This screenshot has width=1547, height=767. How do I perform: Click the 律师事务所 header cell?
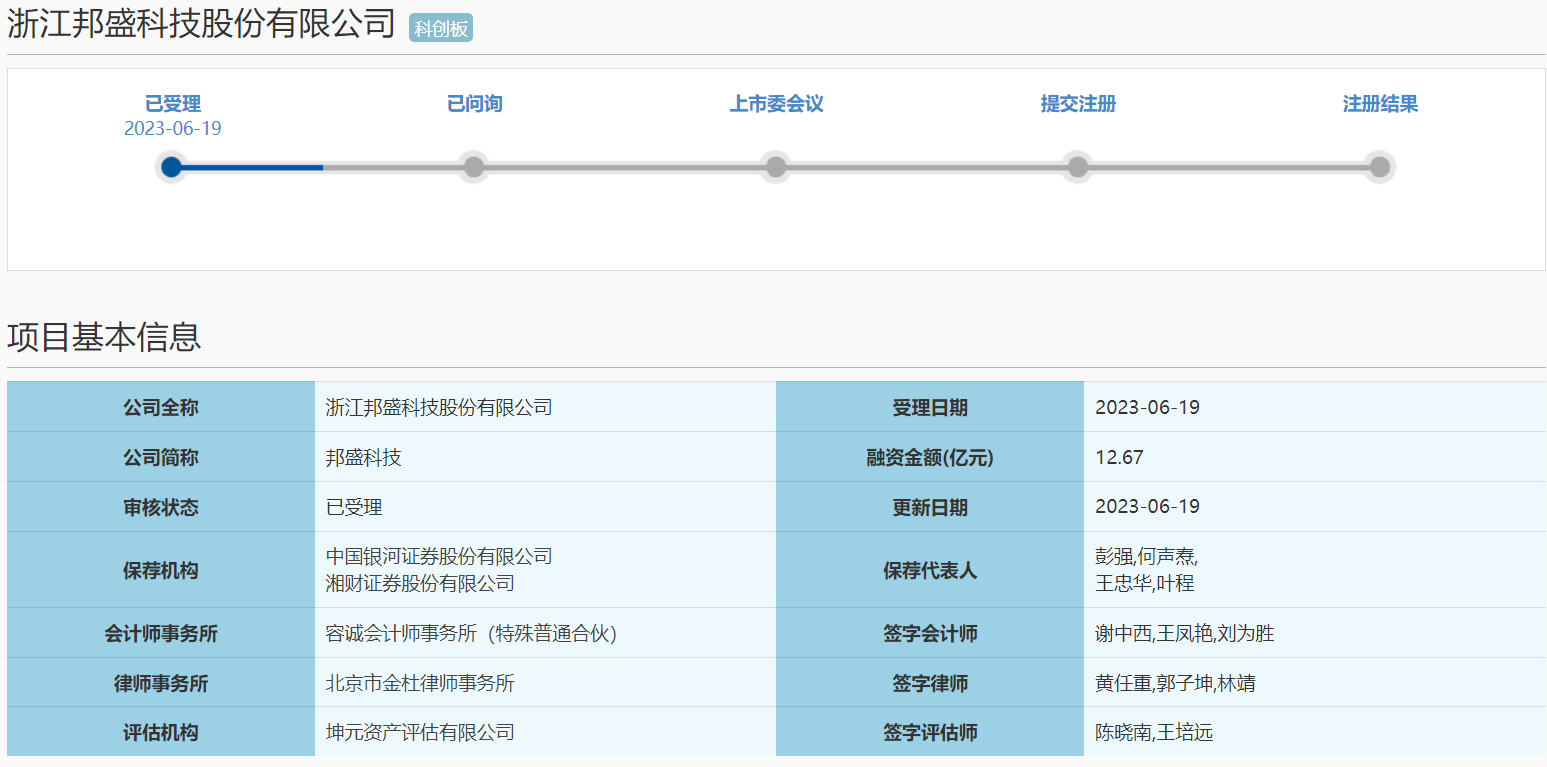pyautogui.click(x=161, y=683)
